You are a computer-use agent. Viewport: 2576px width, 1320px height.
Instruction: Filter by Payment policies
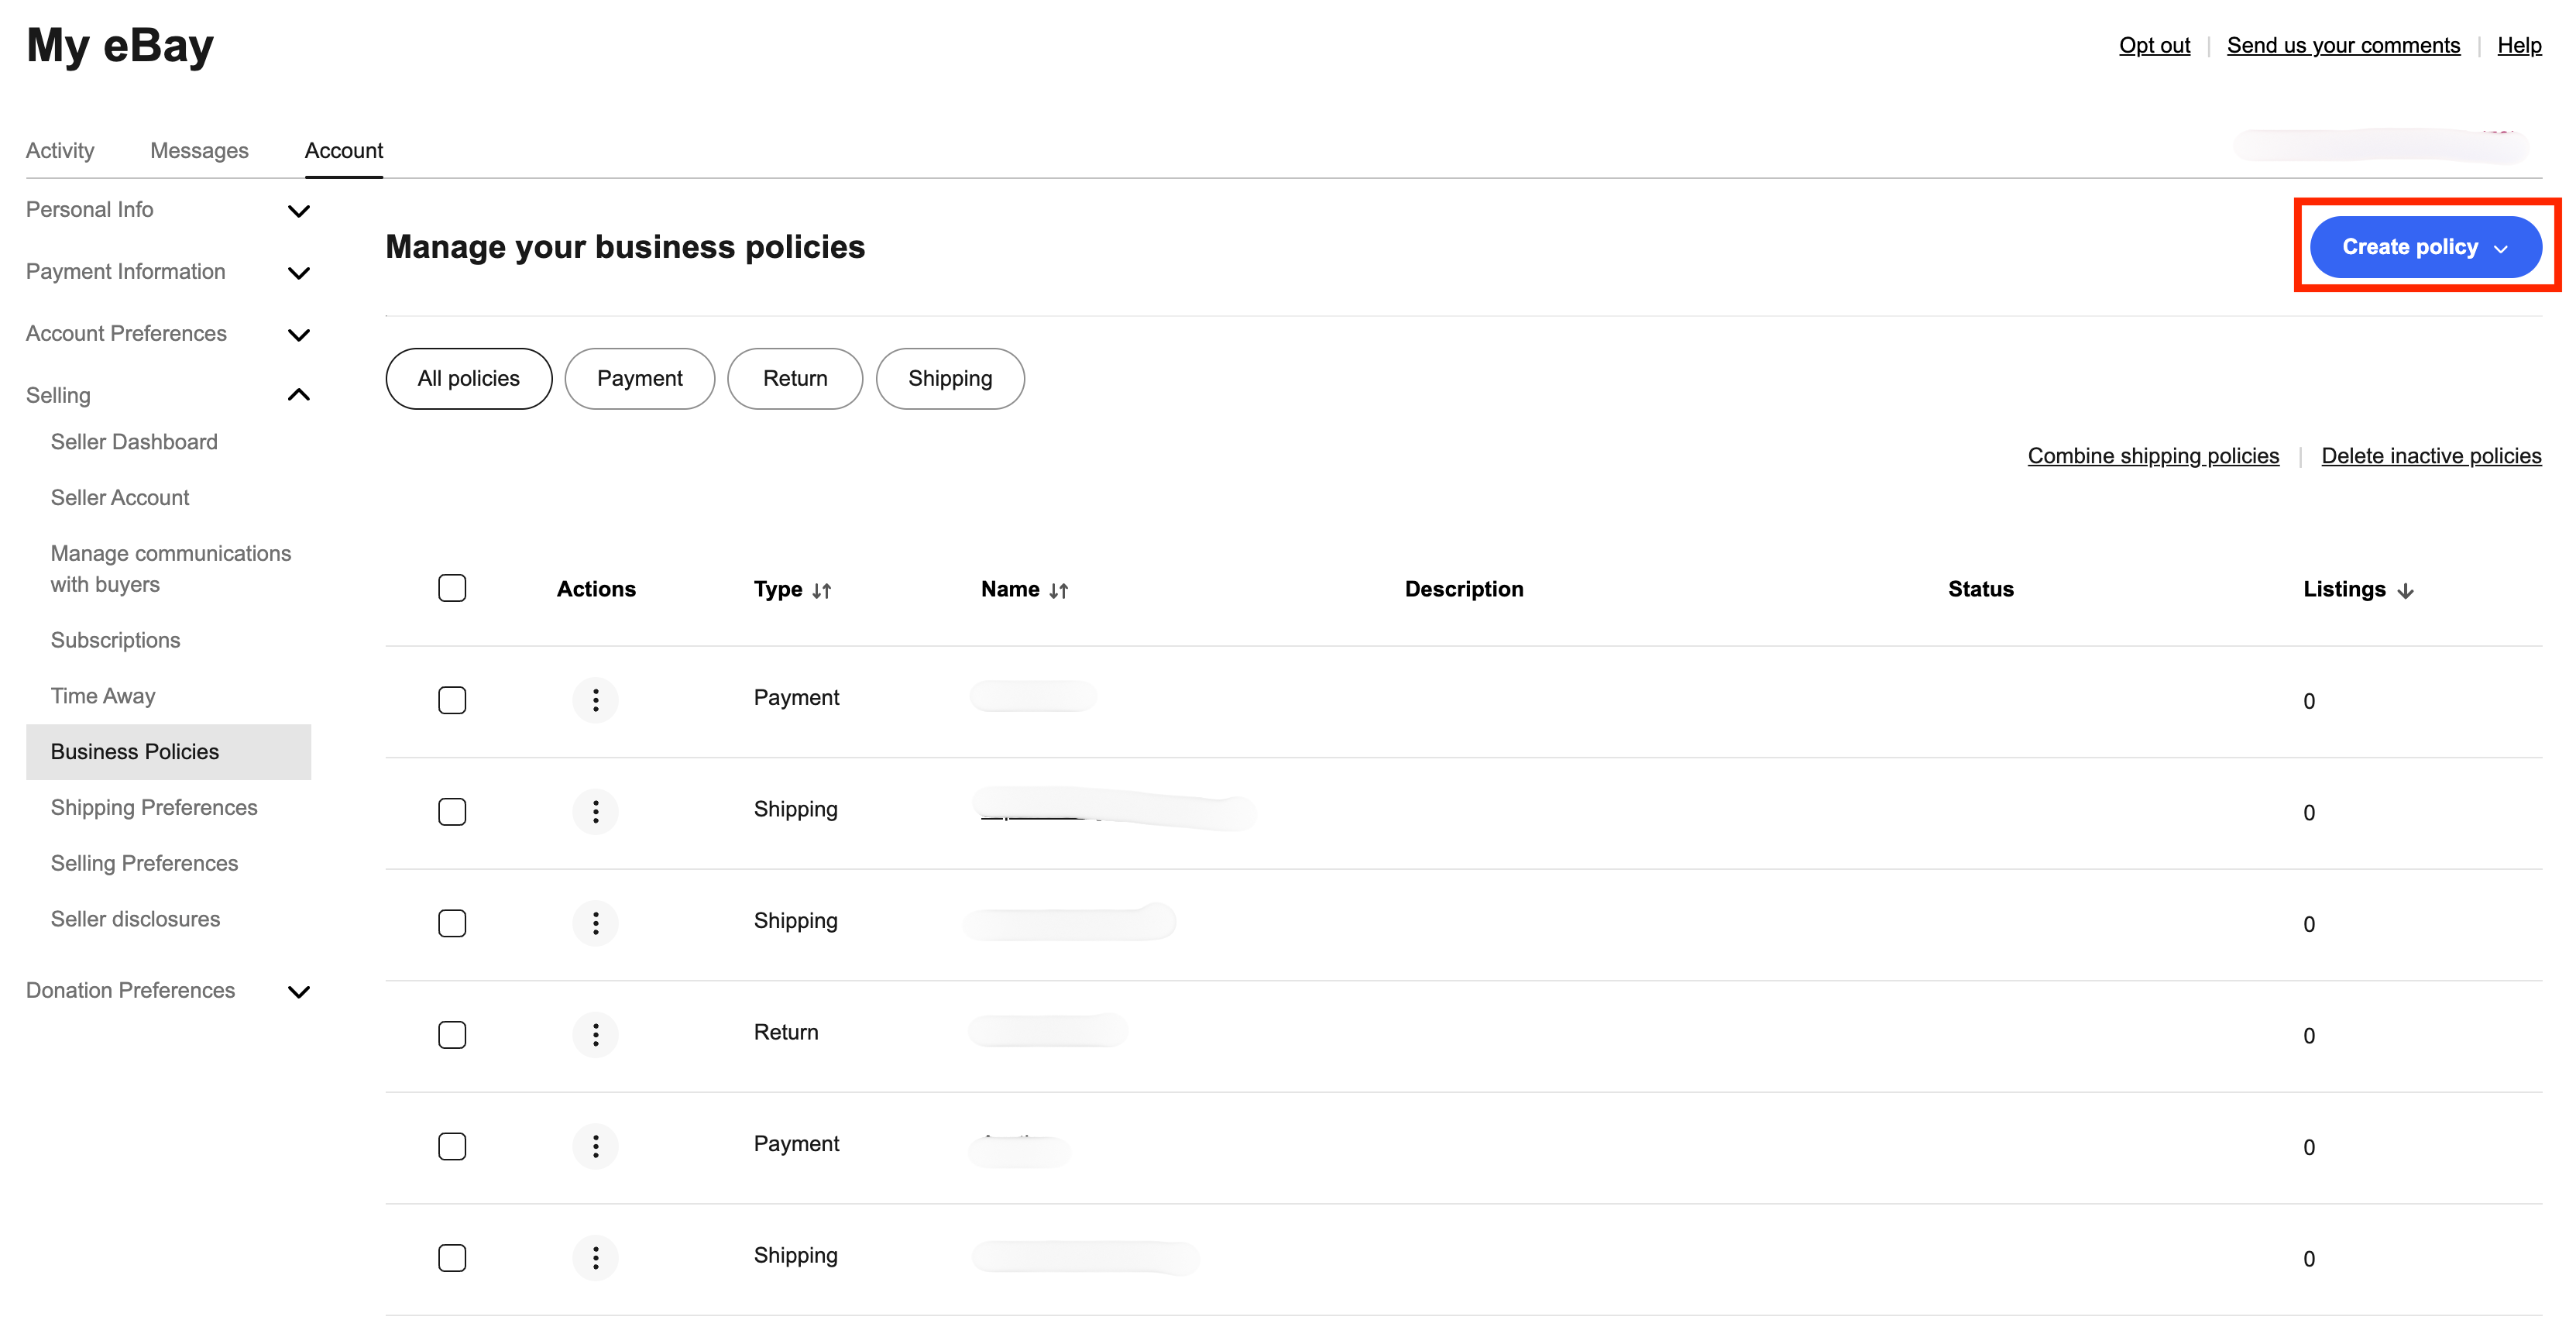click(639, 379)
